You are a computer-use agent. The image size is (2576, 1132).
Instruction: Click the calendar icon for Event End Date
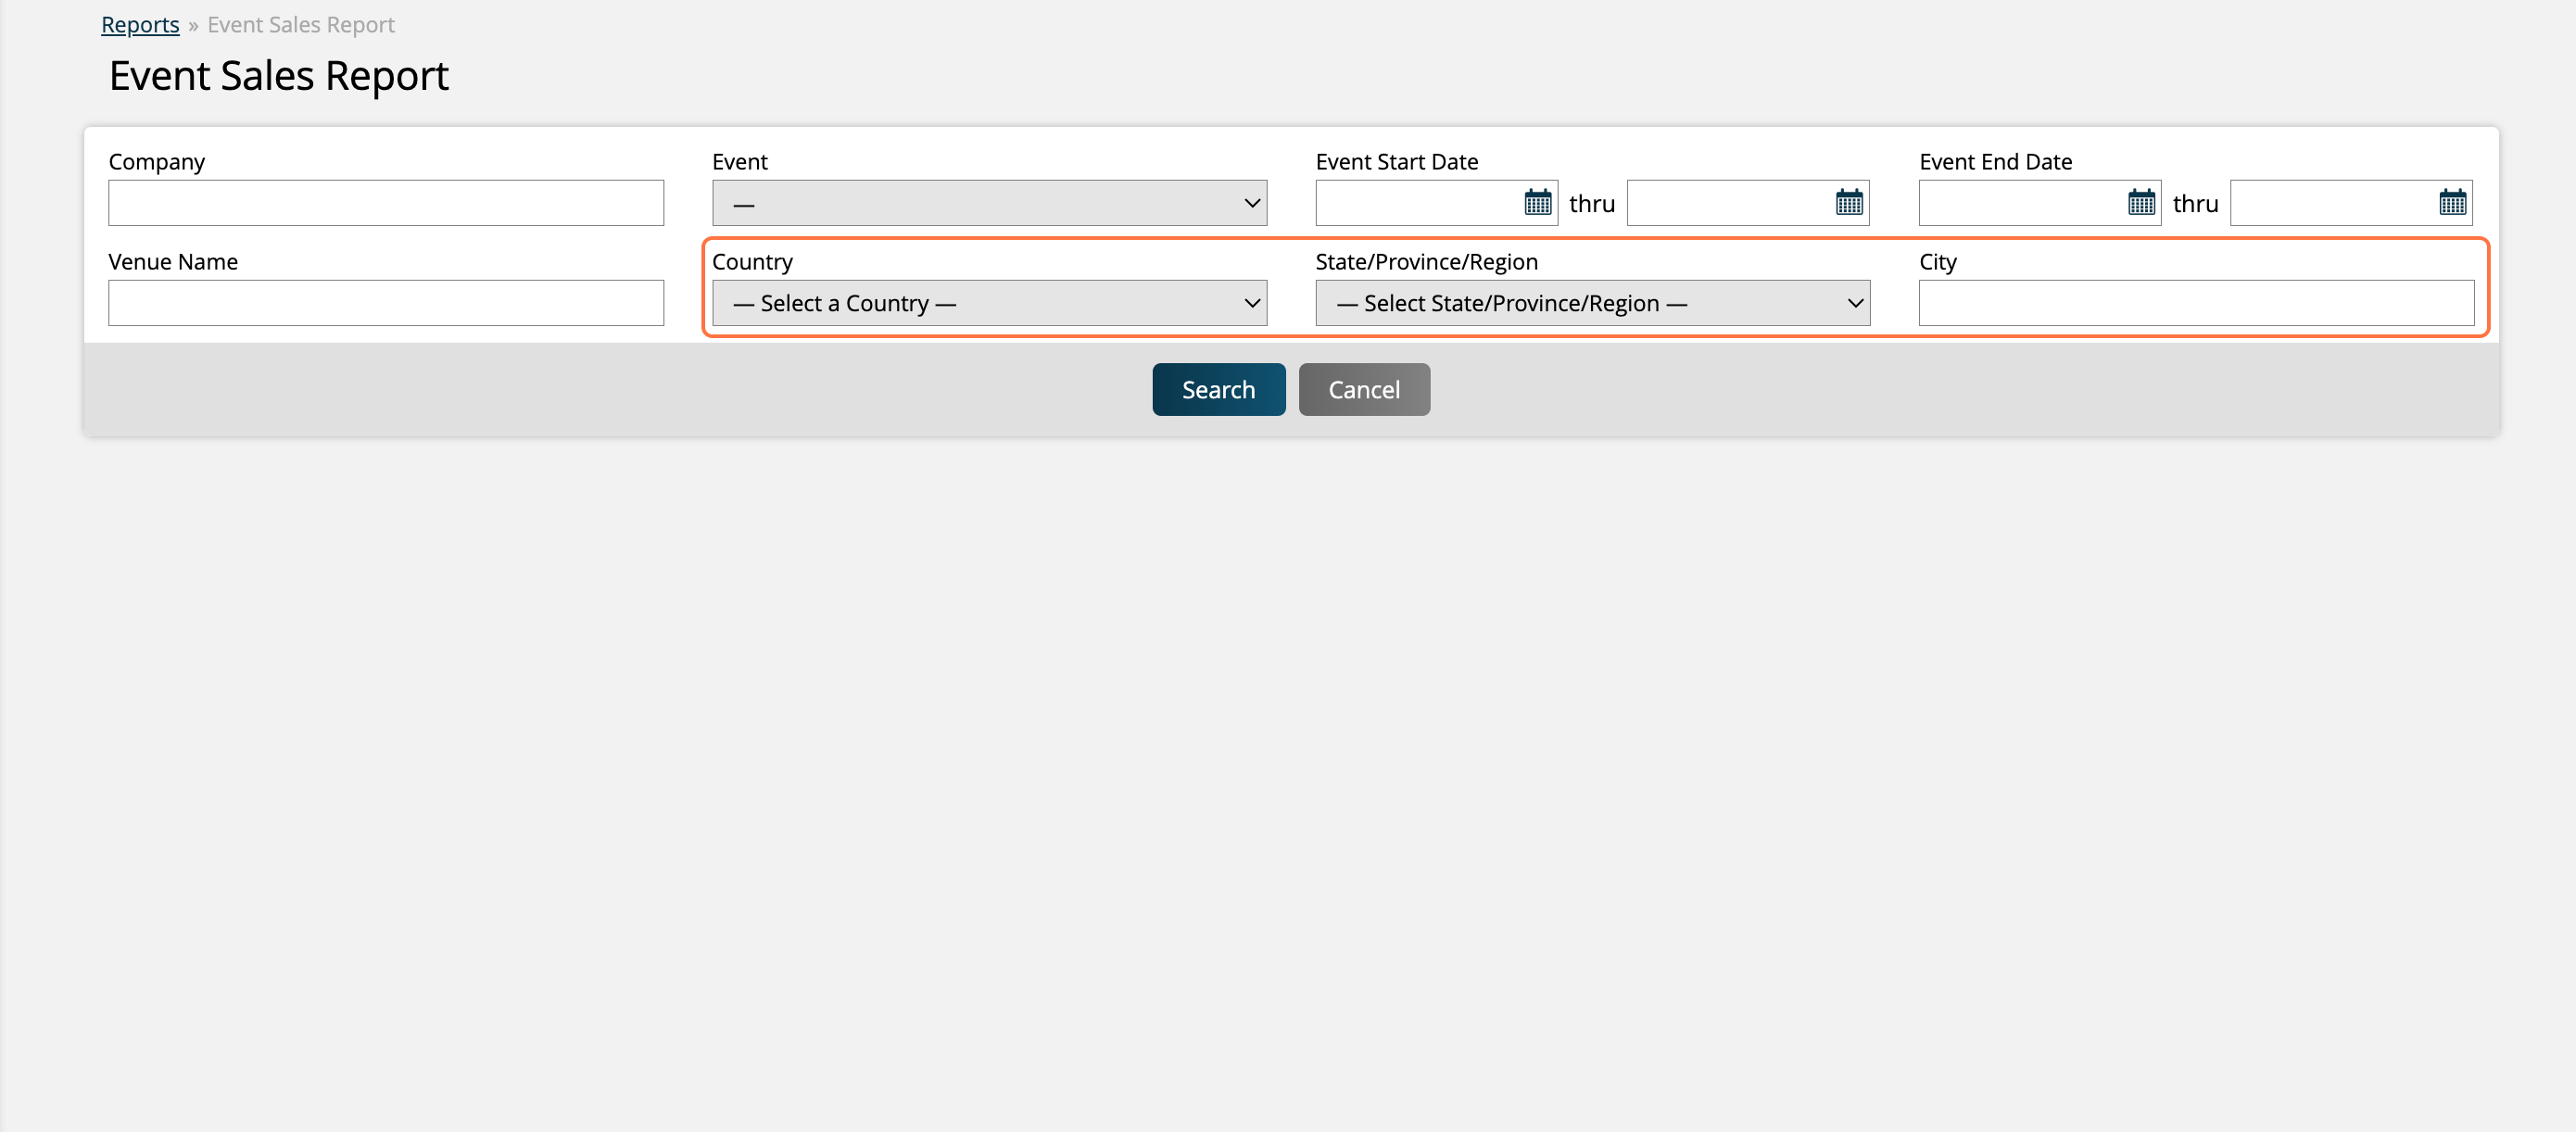2140,202
